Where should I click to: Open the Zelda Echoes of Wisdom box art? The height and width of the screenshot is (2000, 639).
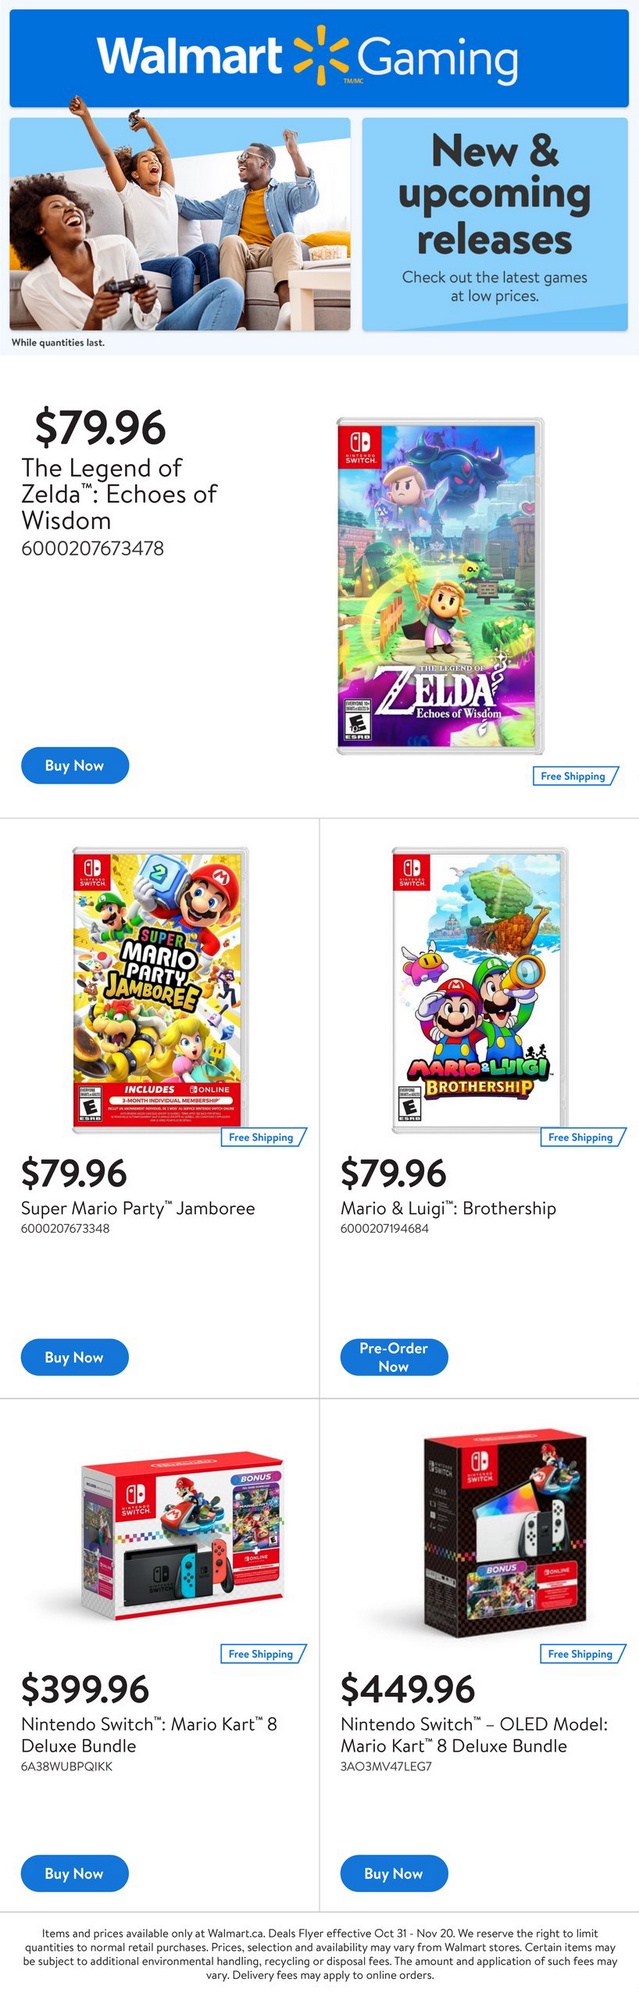[x=440, y=585]
